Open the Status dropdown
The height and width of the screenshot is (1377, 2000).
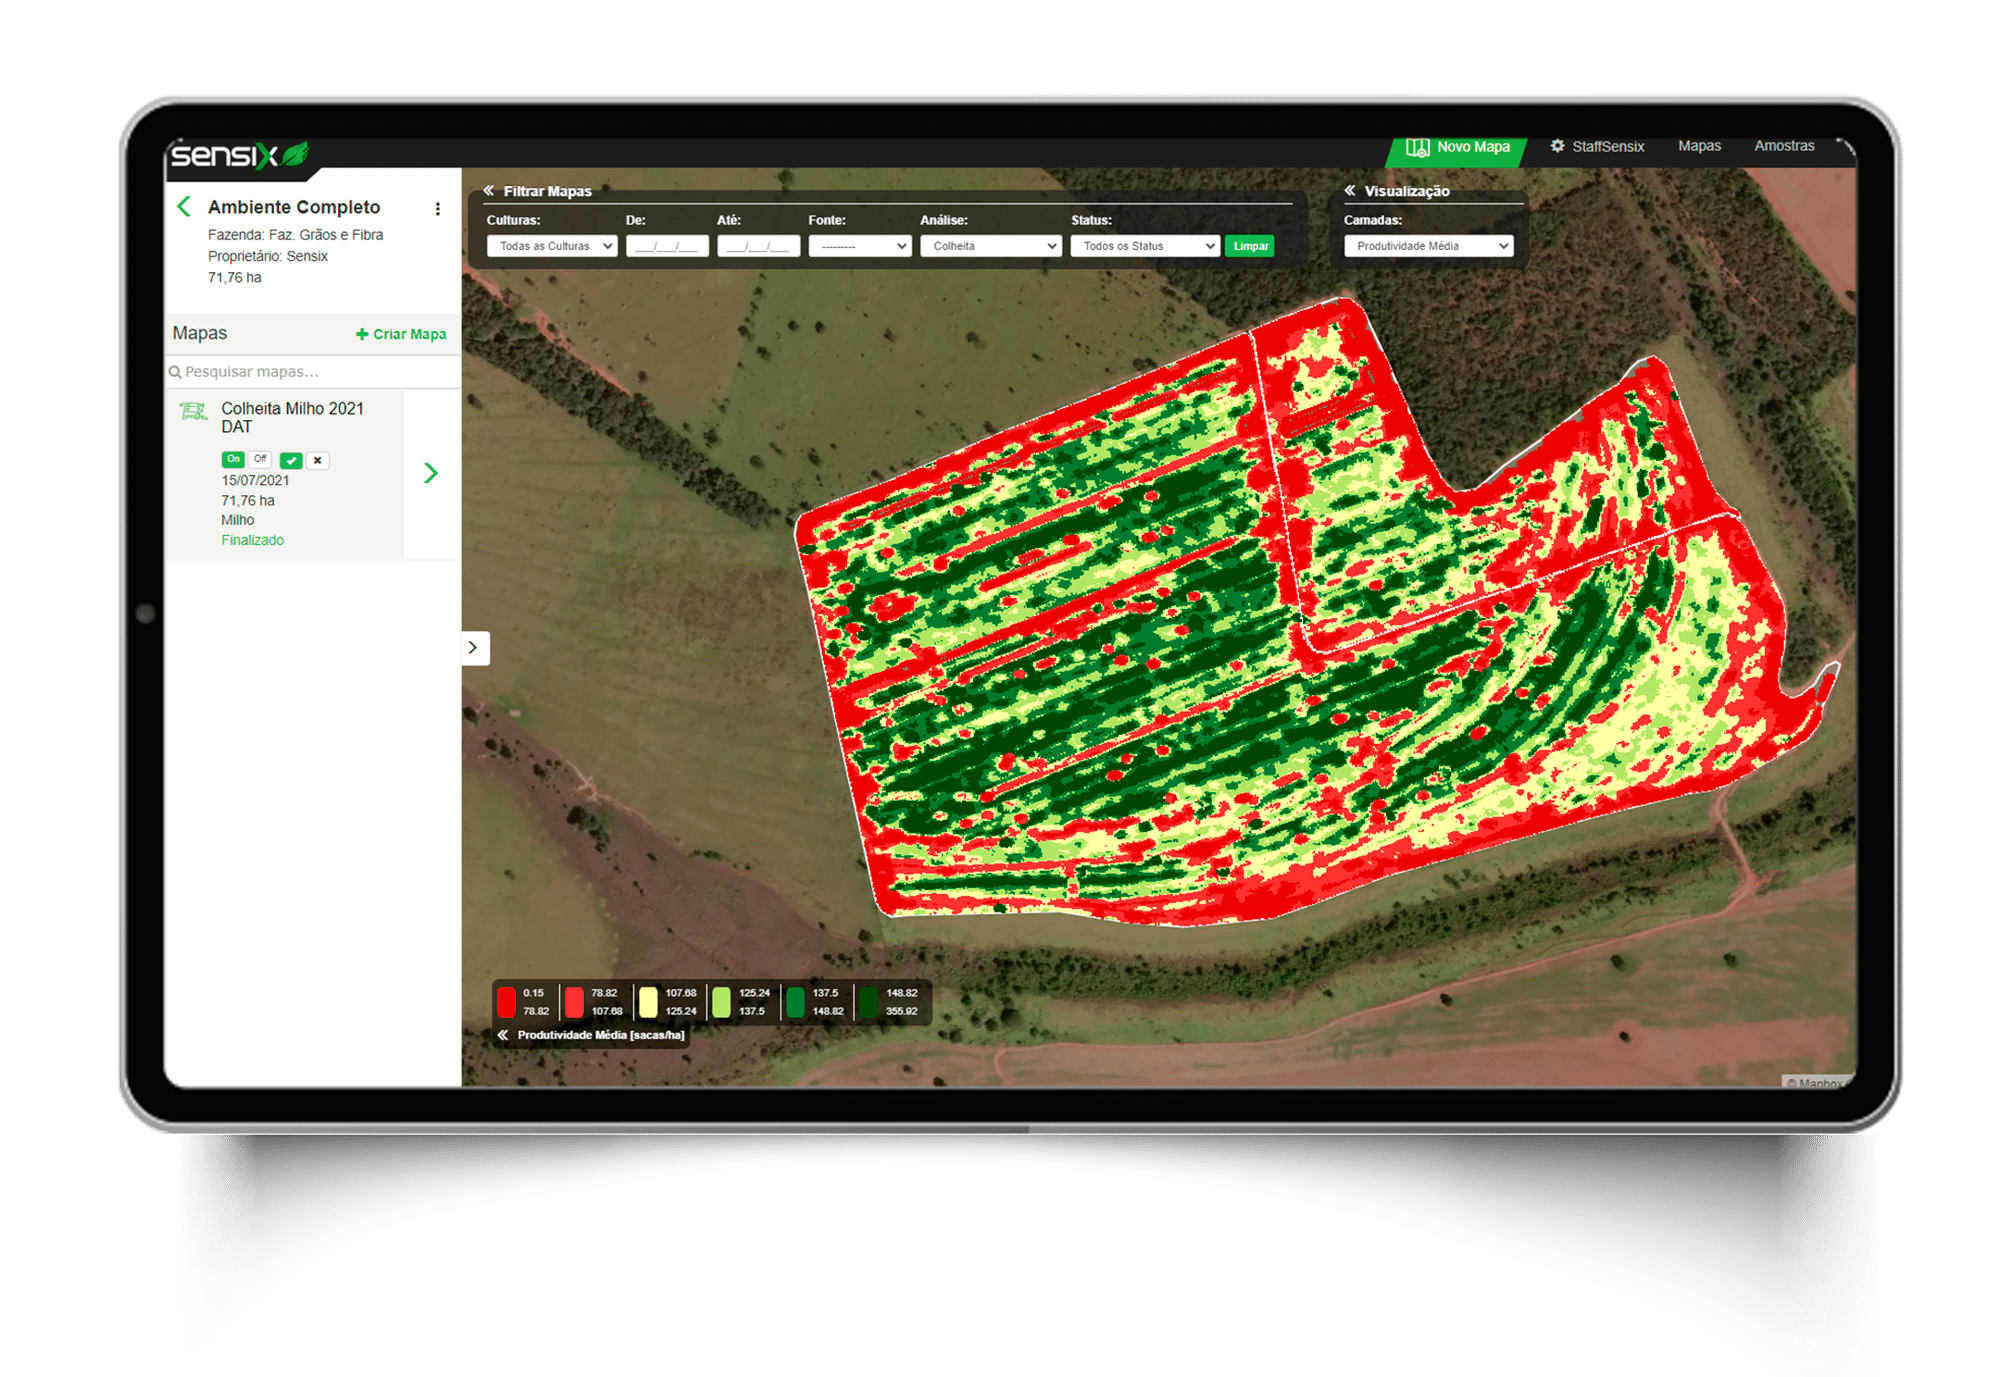pos(1145,246)
